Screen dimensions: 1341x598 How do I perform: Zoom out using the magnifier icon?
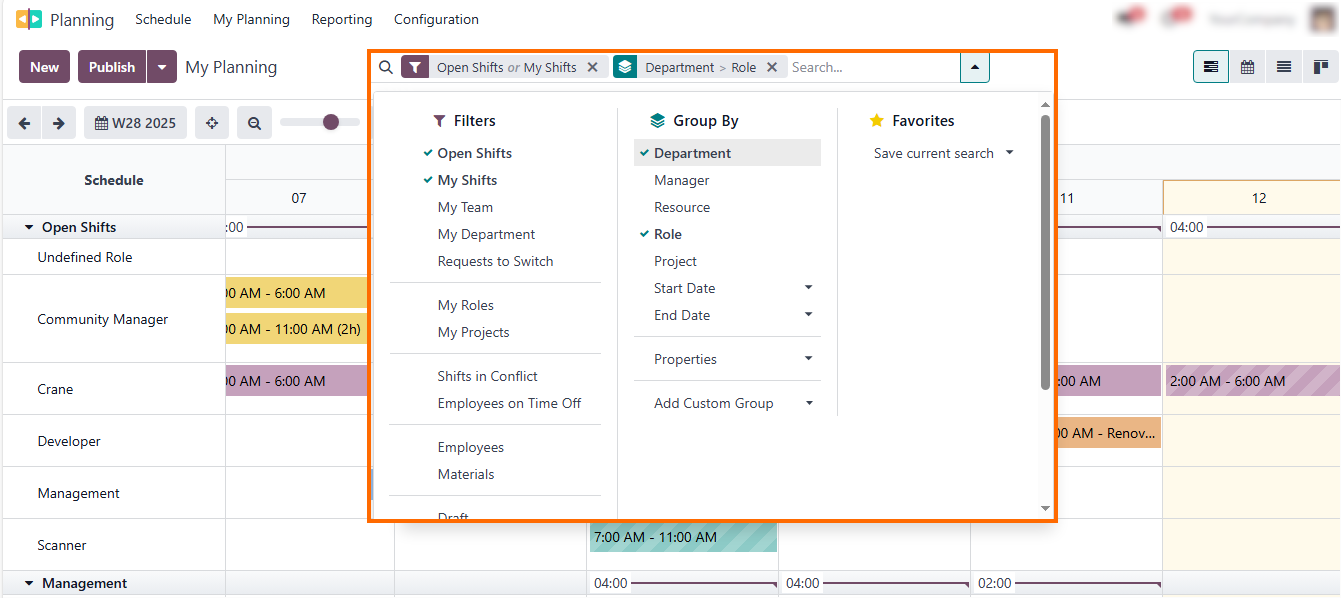tap(254, 122)
